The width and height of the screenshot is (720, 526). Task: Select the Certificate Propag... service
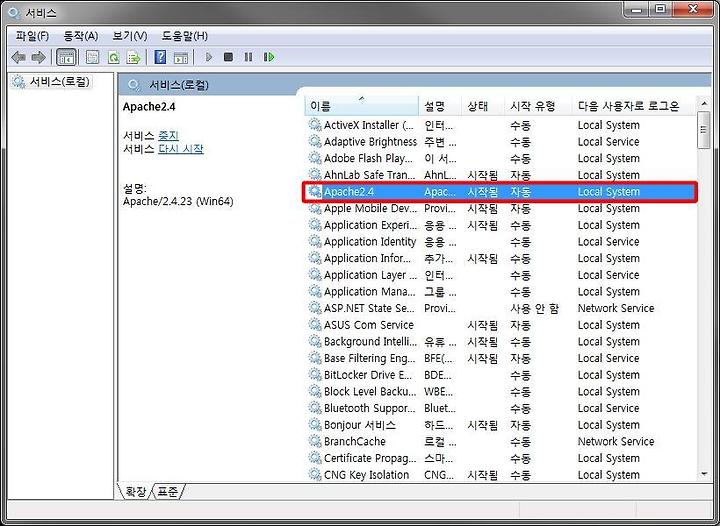501,458
